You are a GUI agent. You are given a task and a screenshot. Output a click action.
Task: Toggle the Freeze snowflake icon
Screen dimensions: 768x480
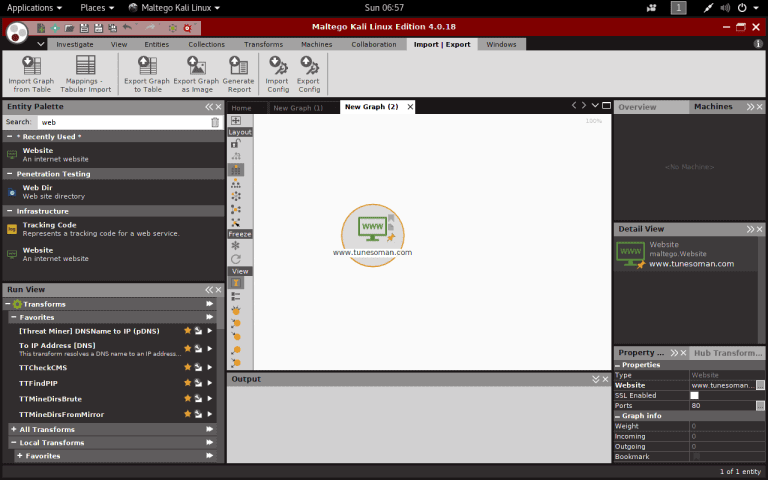pos(236,246)
